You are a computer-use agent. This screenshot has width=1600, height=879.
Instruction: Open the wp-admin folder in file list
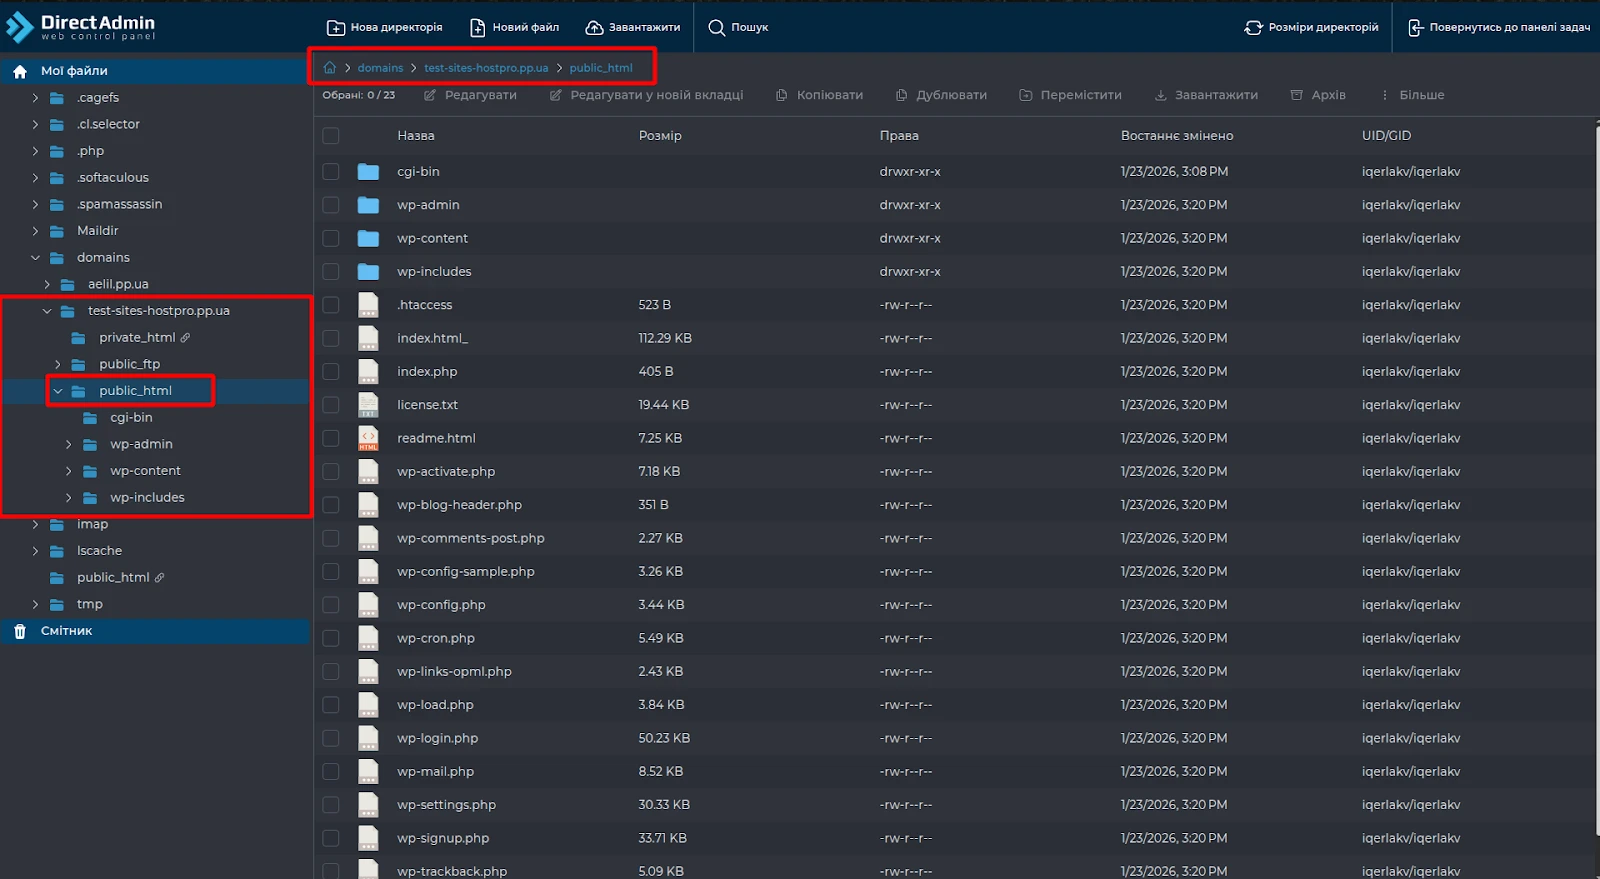(428, 205)
